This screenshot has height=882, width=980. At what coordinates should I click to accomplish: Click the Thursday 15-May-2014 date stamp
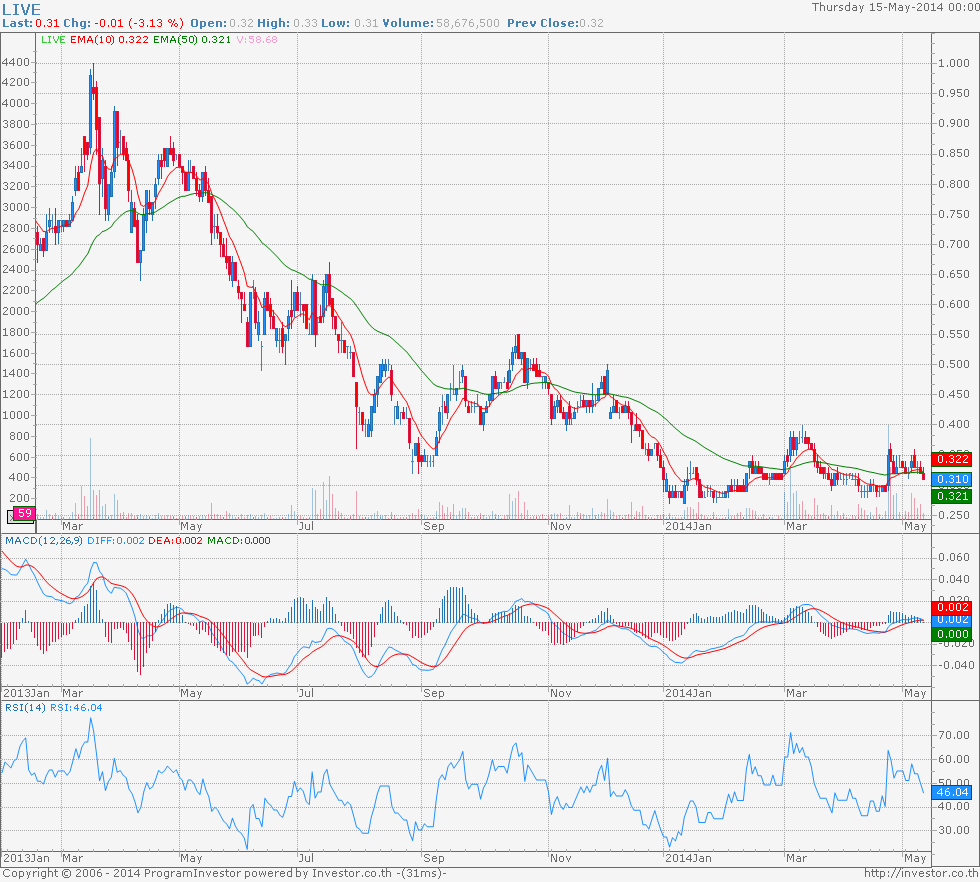[895, 8]
